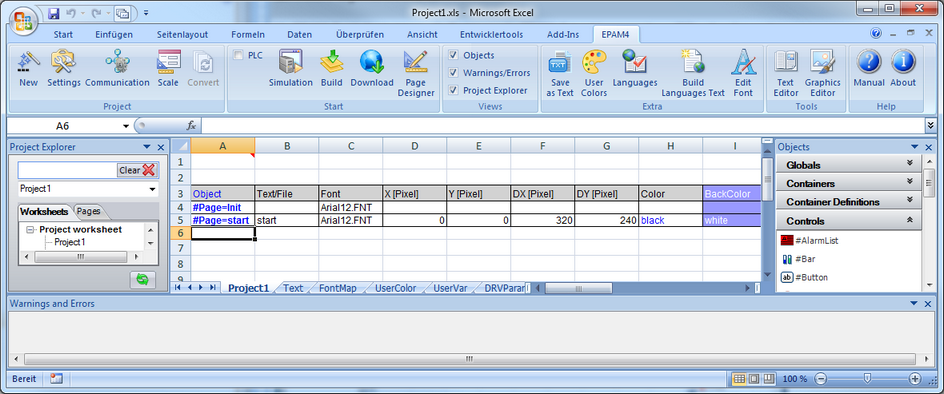Open User Colors palette
Image resolution: width=944 pixels, height=394 pixels.
tap(594, 62)
